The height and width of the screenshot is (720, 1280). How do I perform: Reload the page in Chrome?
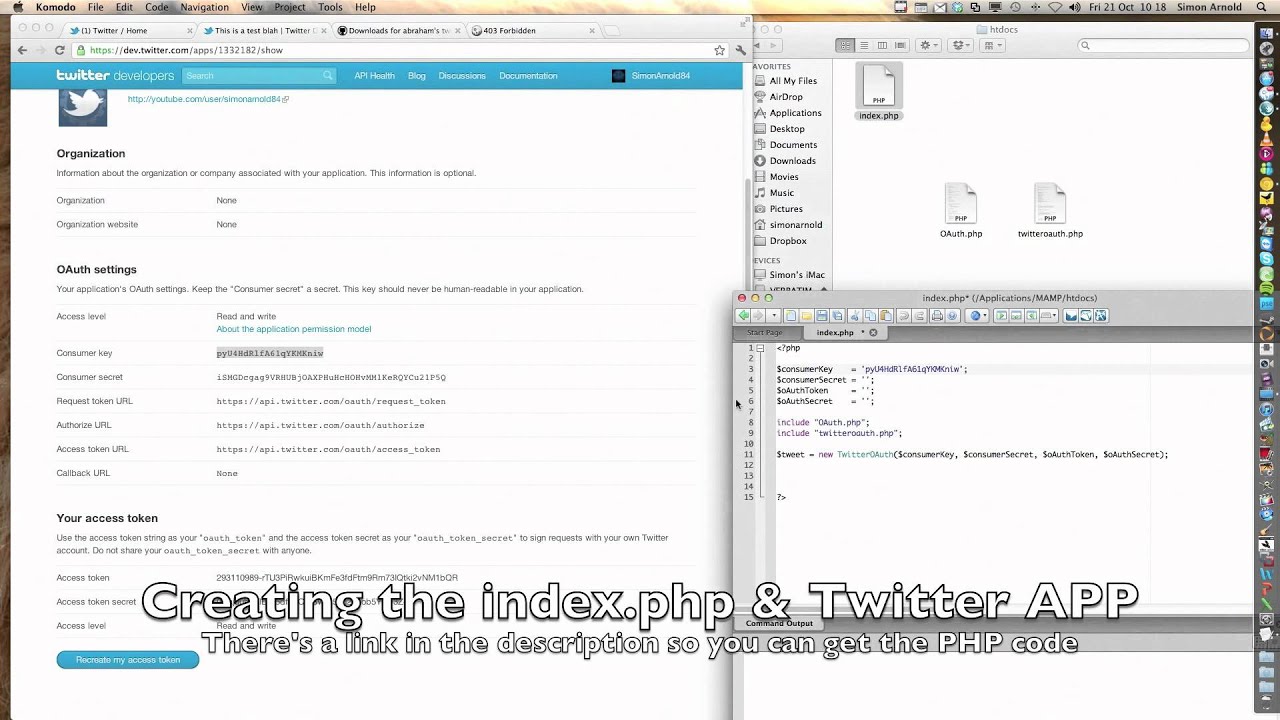[60, 50]
